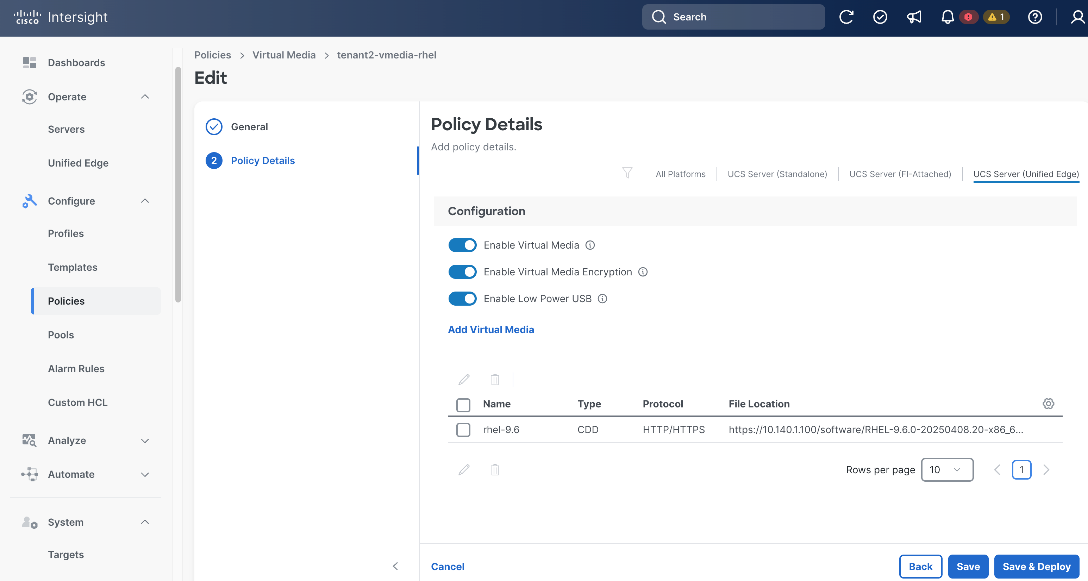Click info icon next to Virtual Media Encryption

(643, 272)
